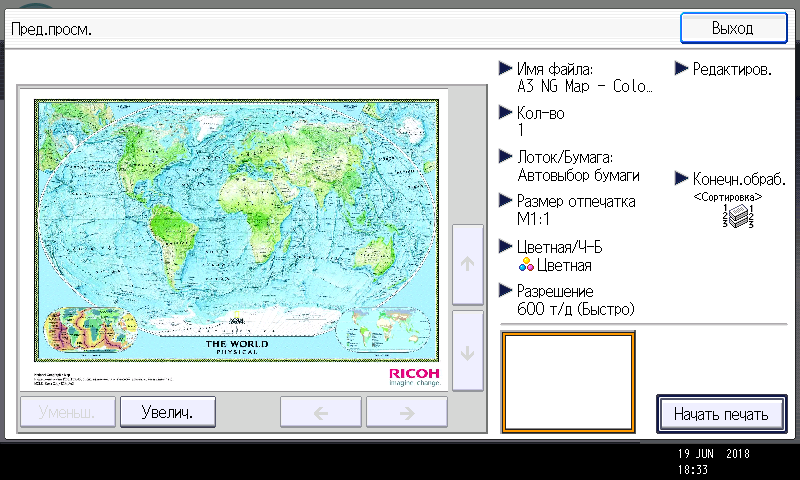
Task: Click the quantity value 1
Action: pyautogui.click(x=521, y=130)
